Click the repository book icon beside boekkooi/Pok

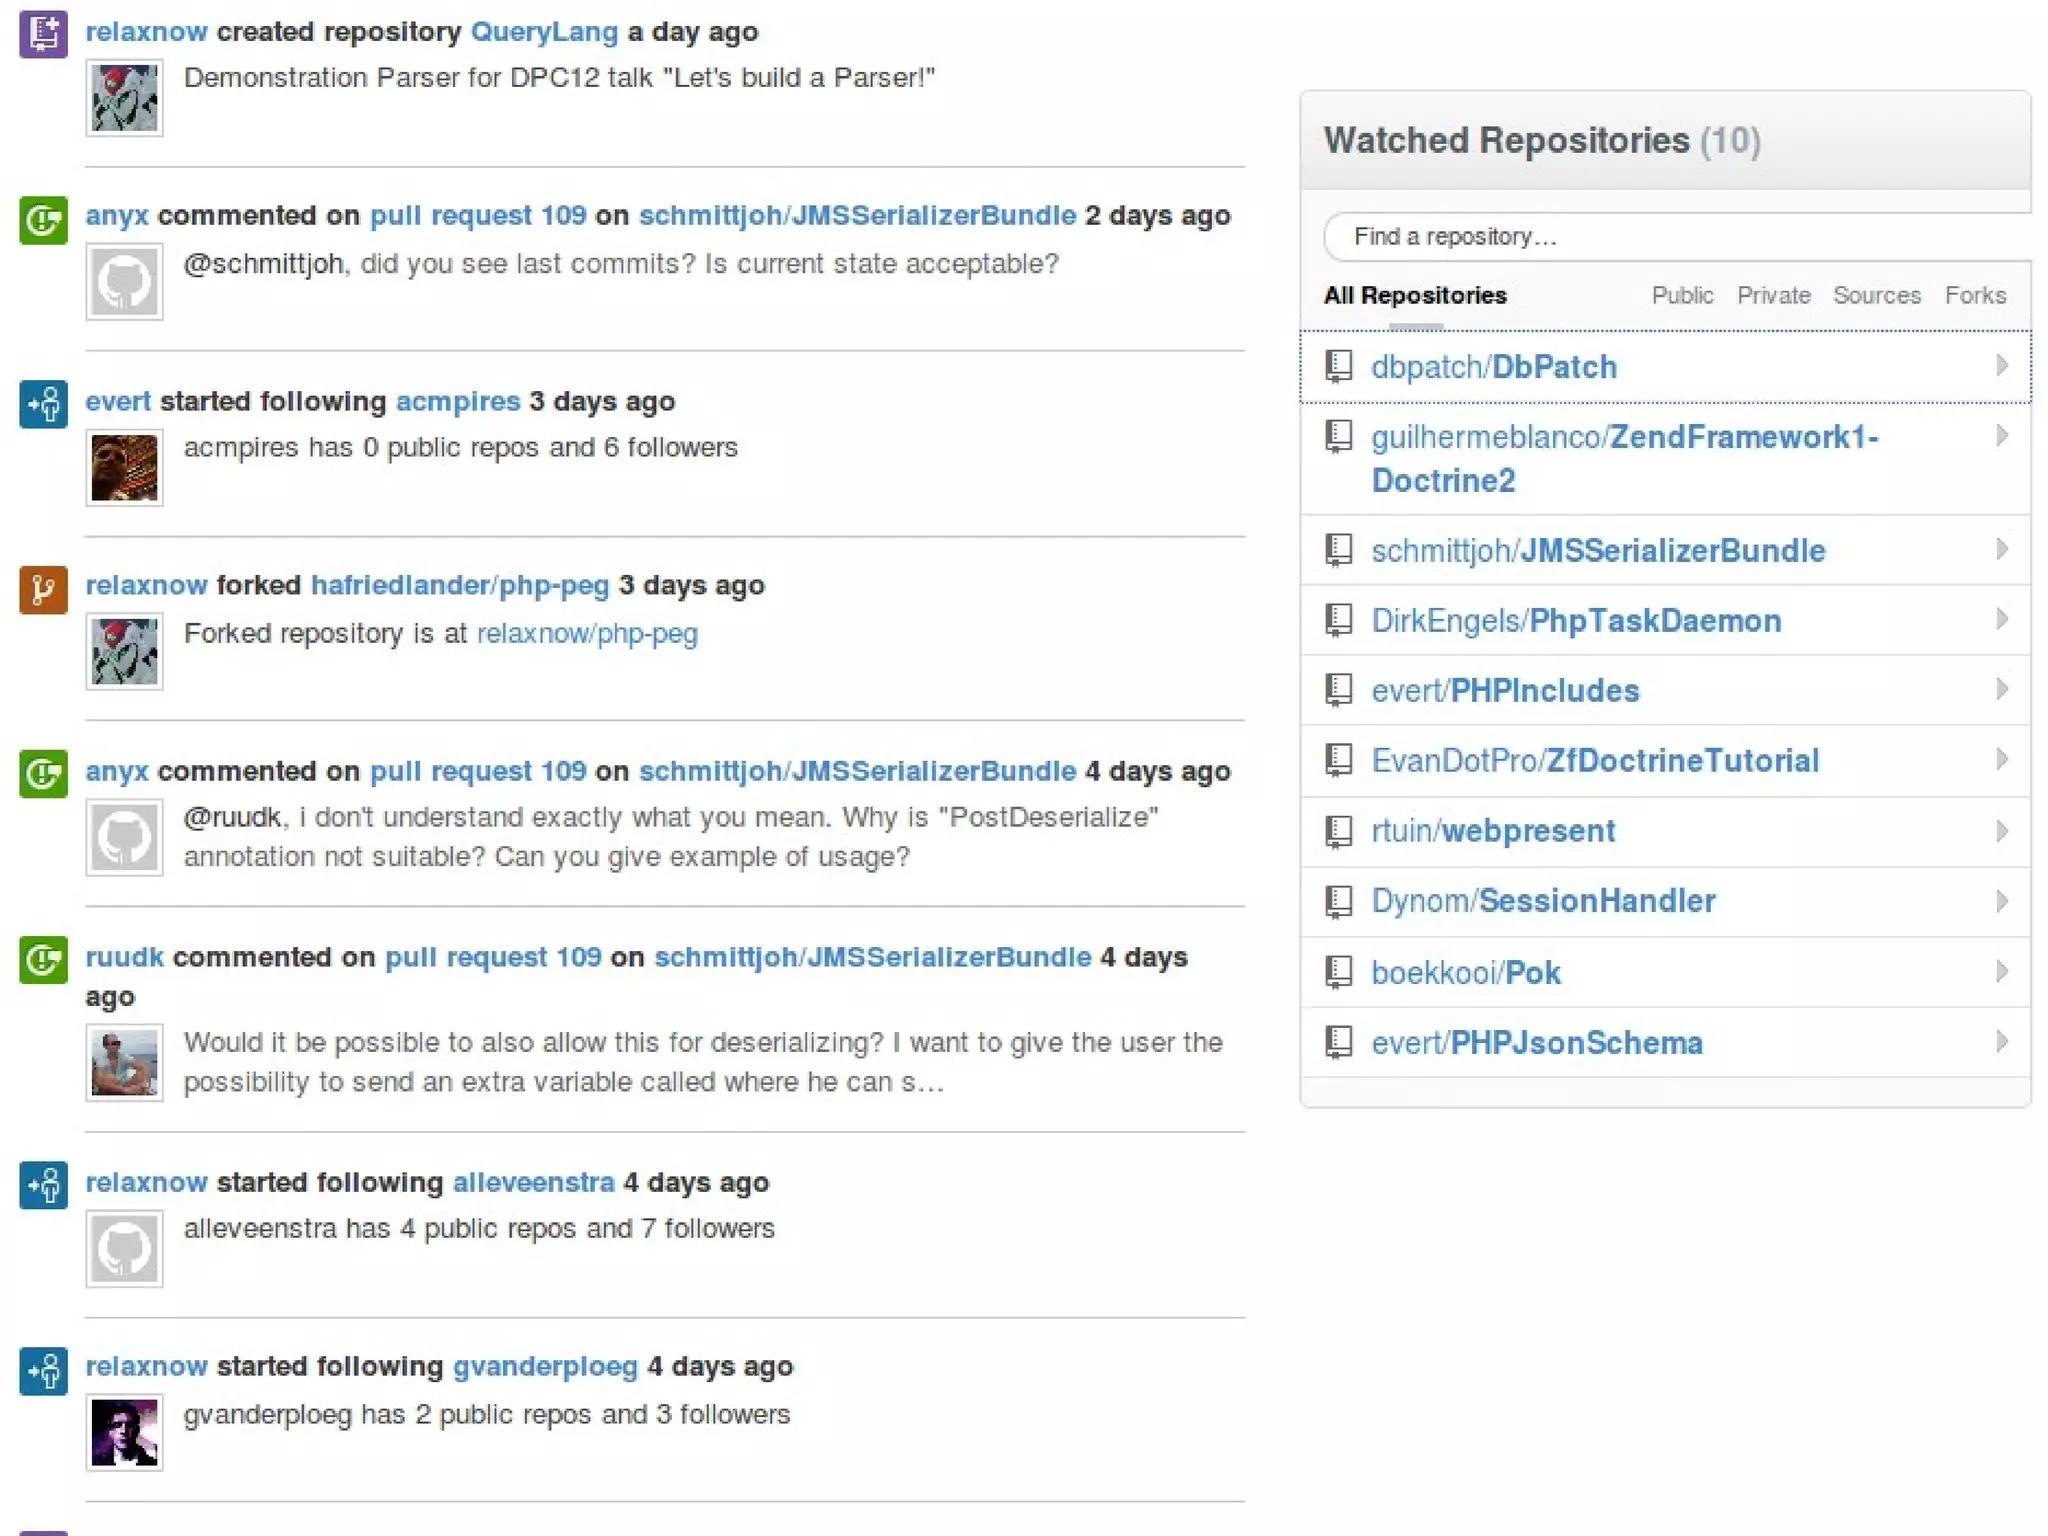click(x=1338, y=971)
